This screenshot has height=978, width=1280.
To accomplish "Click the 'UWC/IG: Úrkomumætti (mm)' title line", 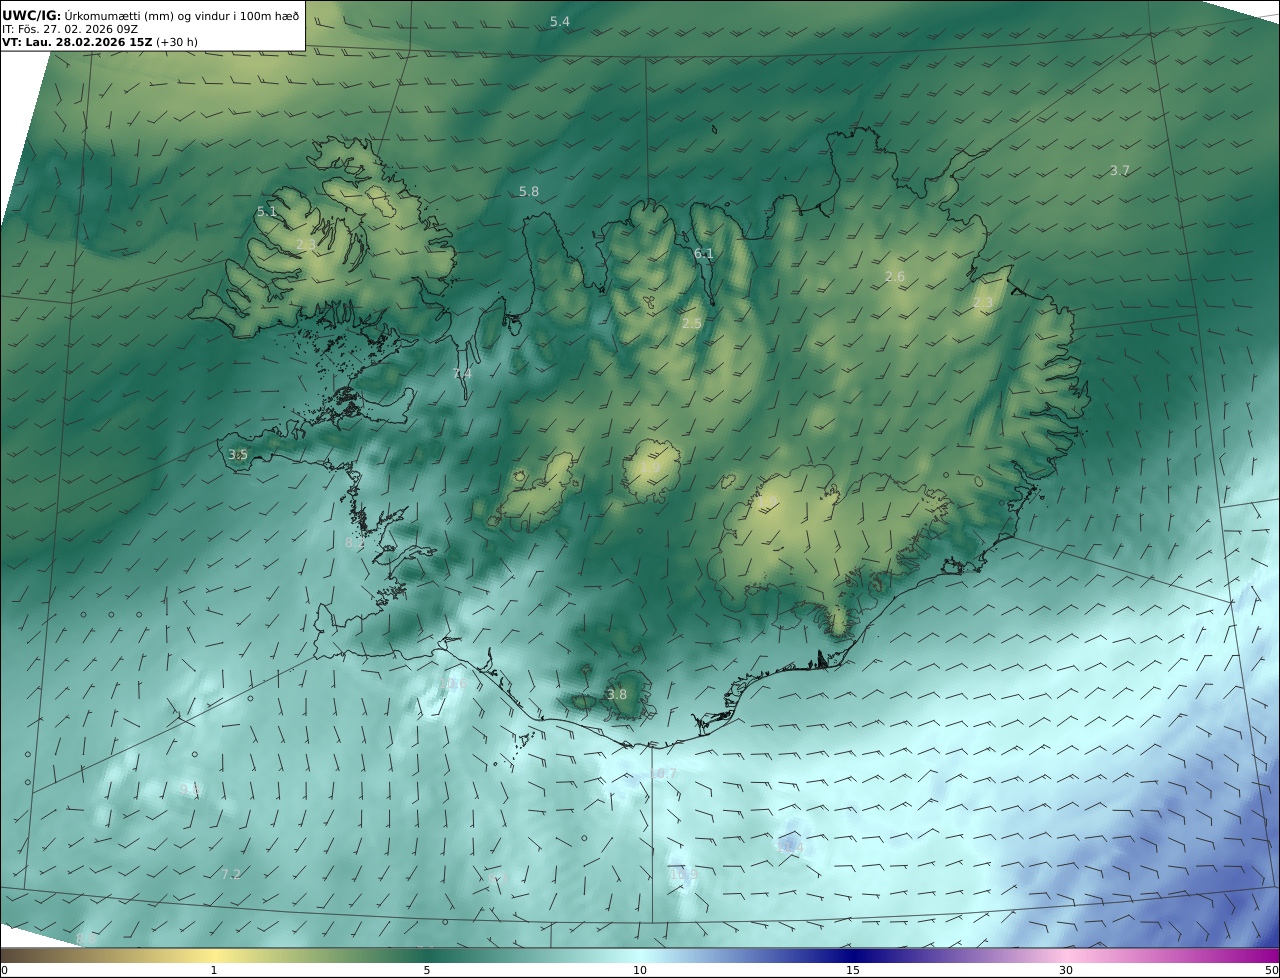I will pyautogui.click(x=150, y=15).
